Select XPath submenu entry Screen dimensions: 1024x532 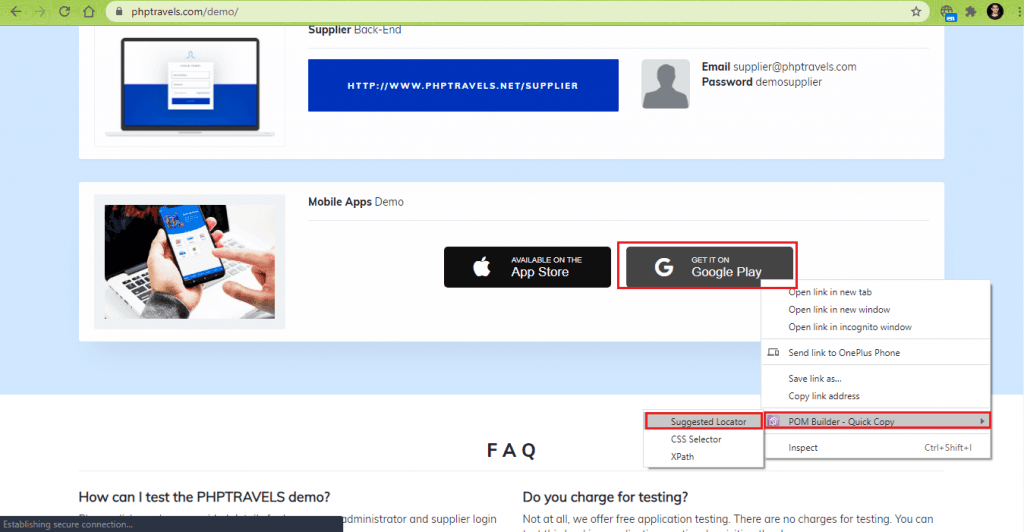pos(704,457)
